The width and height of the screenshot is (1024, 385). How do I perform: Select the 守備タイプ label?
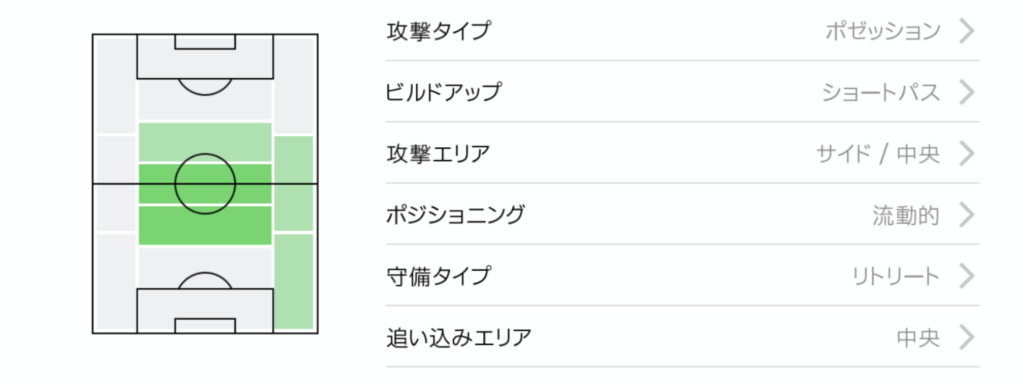coord(438,276)
